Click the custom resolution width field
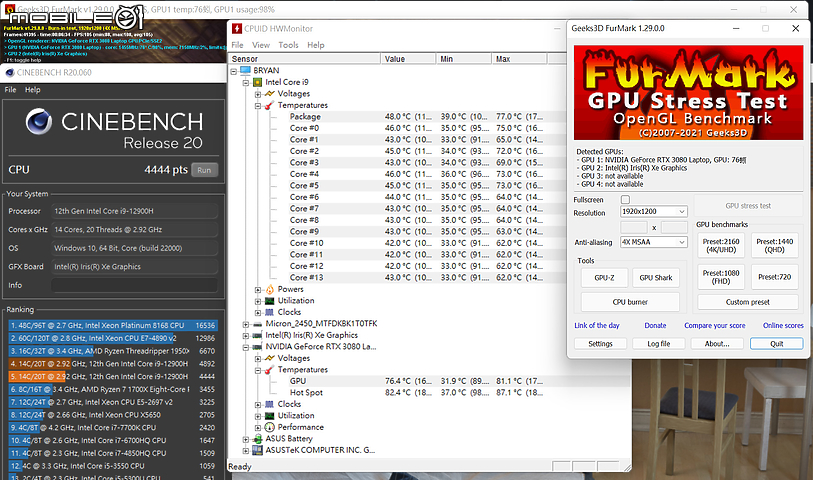 pyautogui.click(x=634, y=228)
